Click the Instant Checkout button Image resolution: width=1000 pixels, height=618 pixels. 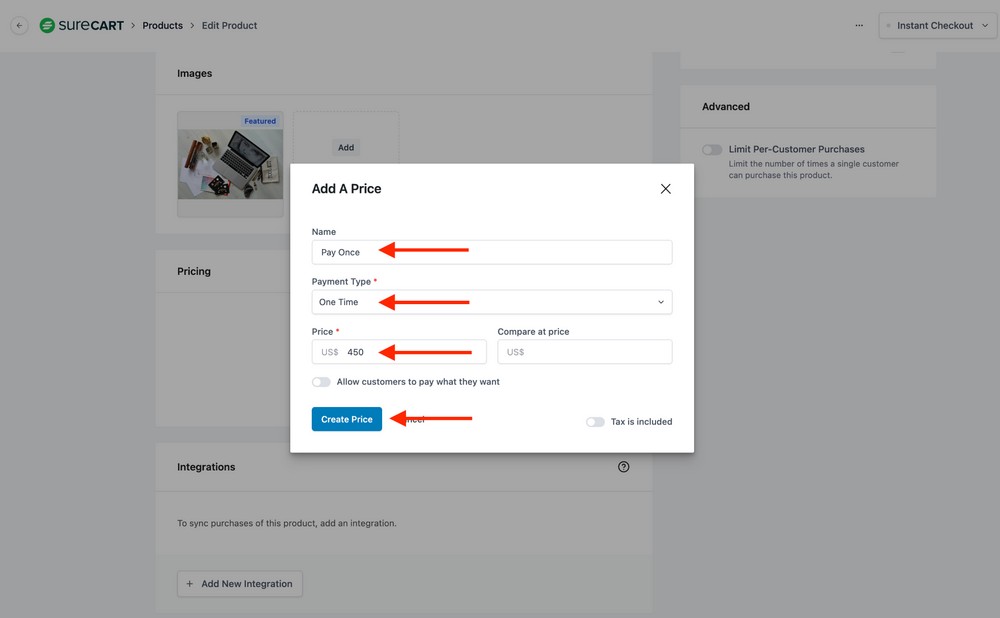coord(936,24)
